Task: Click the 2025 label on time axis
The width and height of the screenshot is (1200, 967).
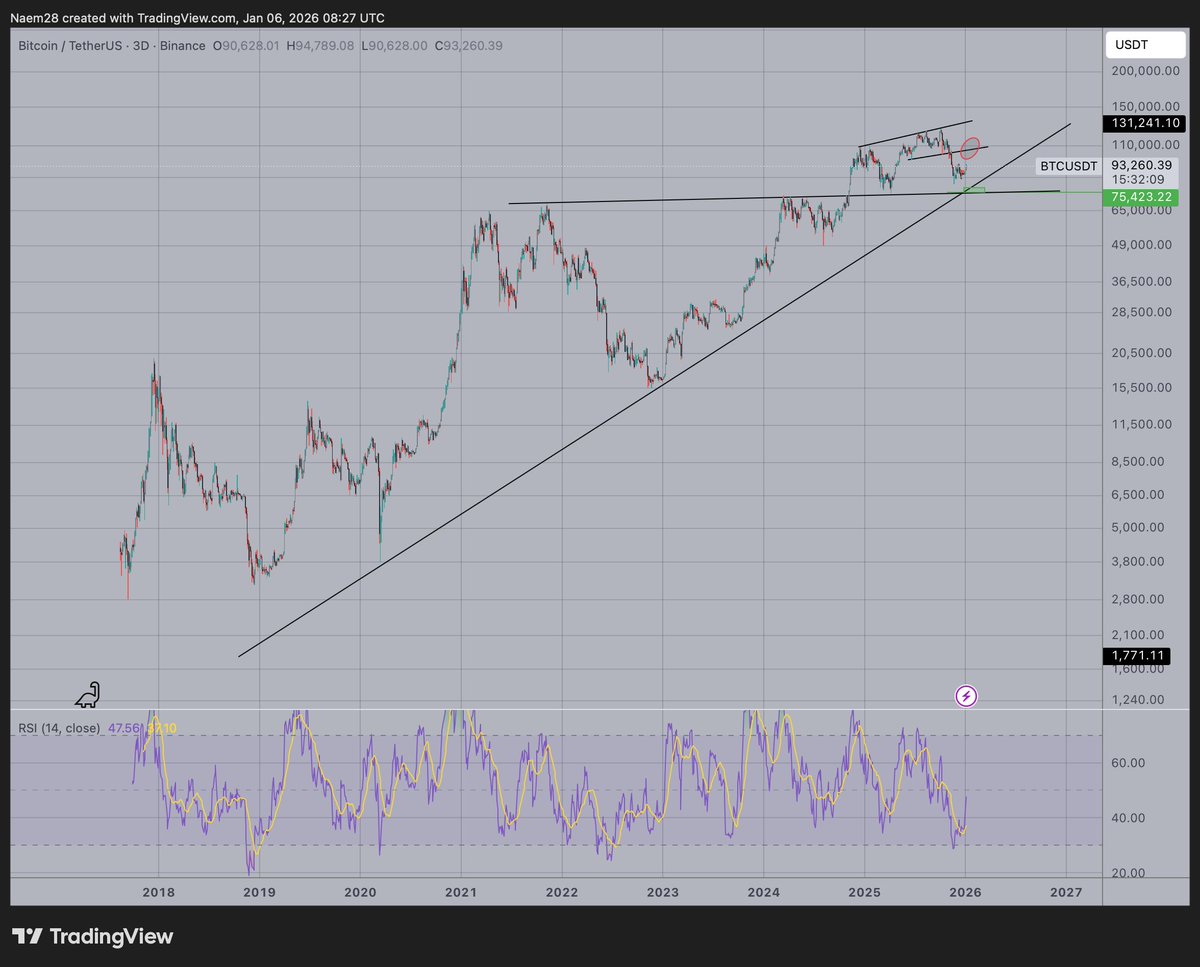Action: [864, 893]
